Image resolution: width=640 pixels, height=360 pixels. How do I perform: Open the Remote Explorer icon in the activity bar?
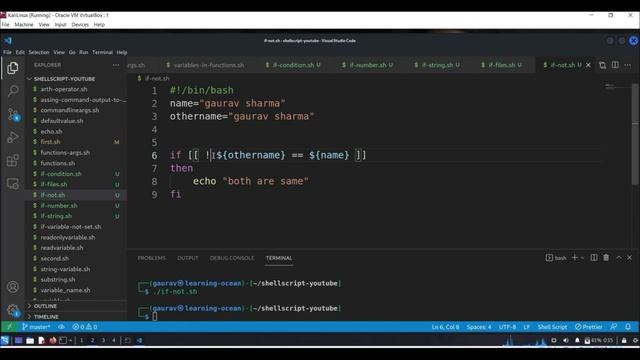[x=13, y=183]
